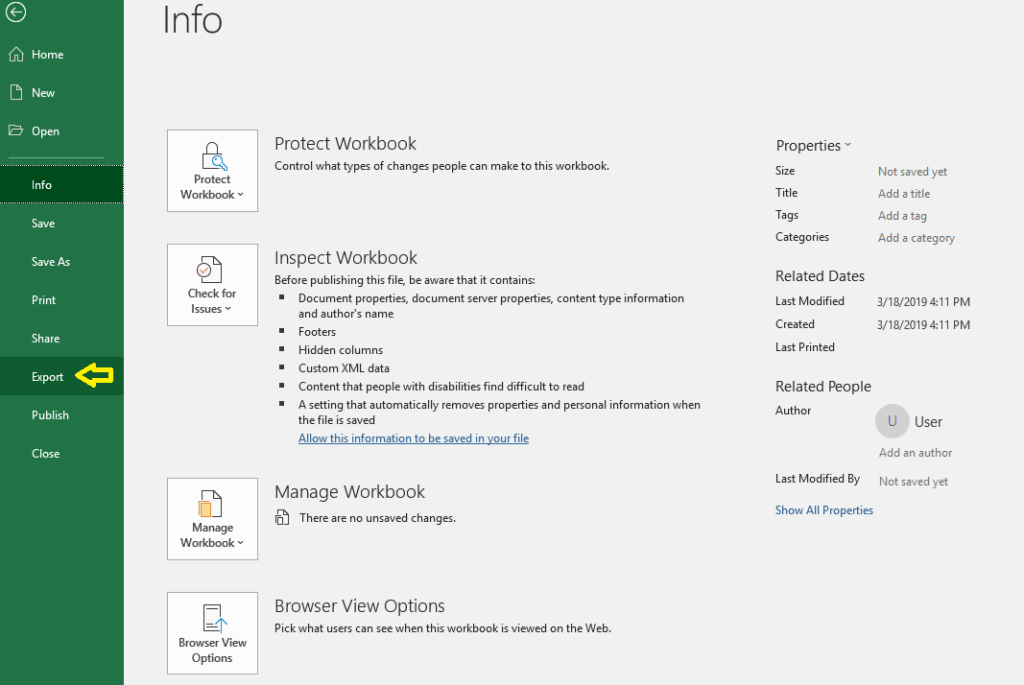Image resolution: width=1024 pixels, height=685 pixels.
Task: Click the User author avatar circle
Action: click(891, 421)
